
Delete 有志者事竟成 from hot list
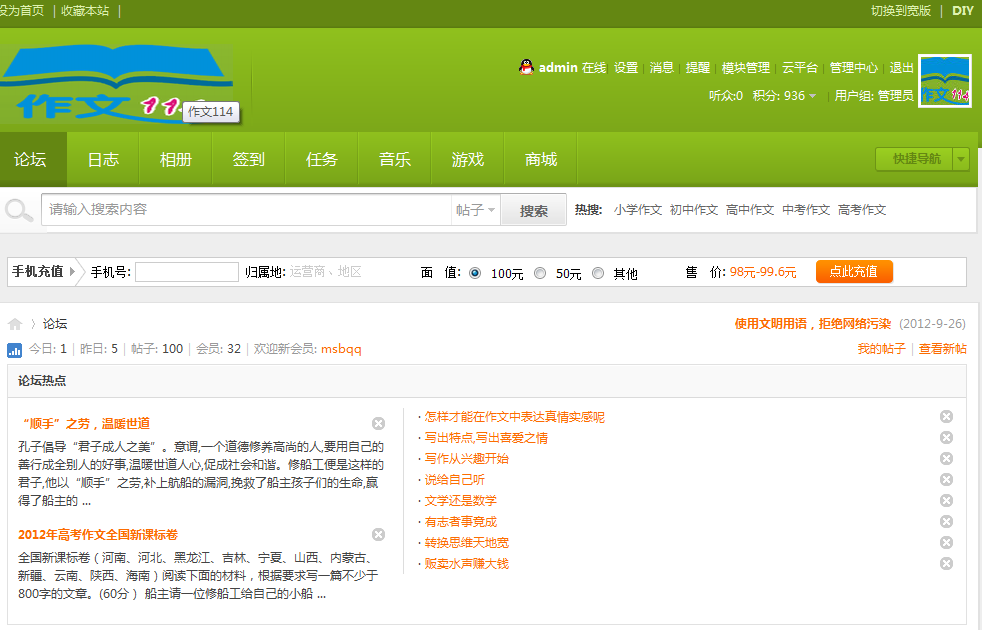tap(946, 522)
